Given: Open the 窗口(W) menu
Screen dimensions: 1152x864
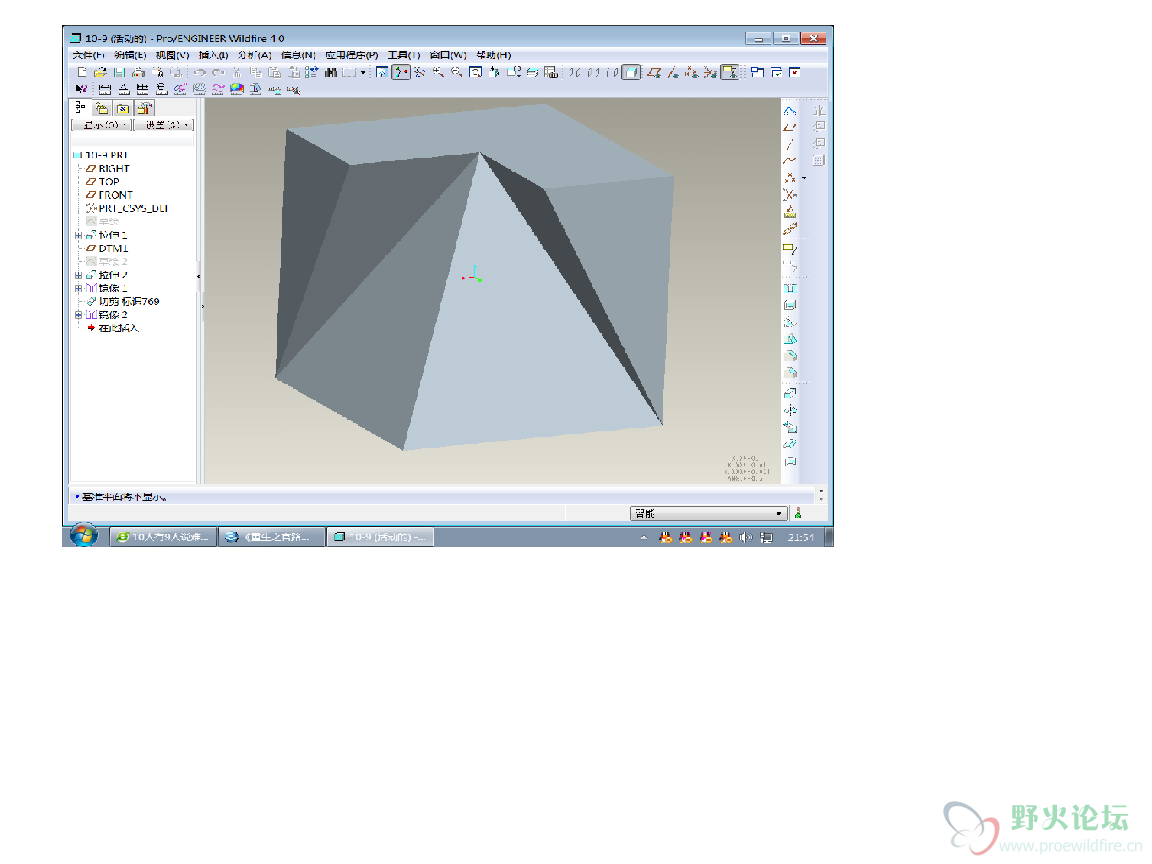Looking at the screenshot, I should 448,55.
